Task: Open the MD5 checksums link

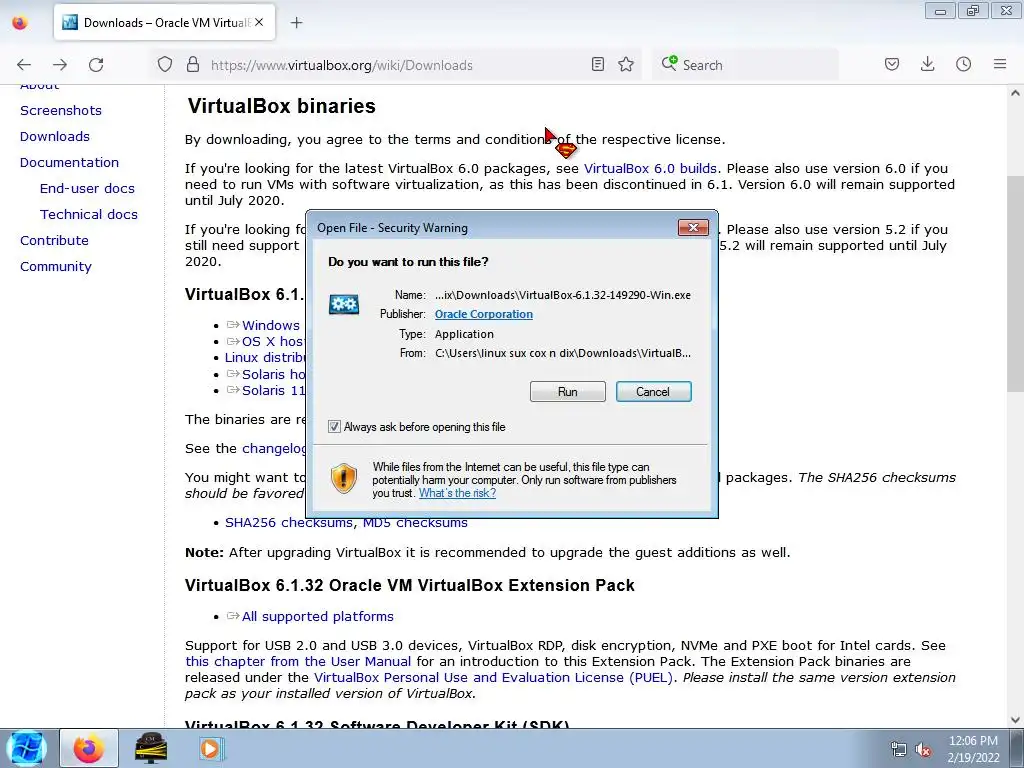Action: tap(415, 523)
